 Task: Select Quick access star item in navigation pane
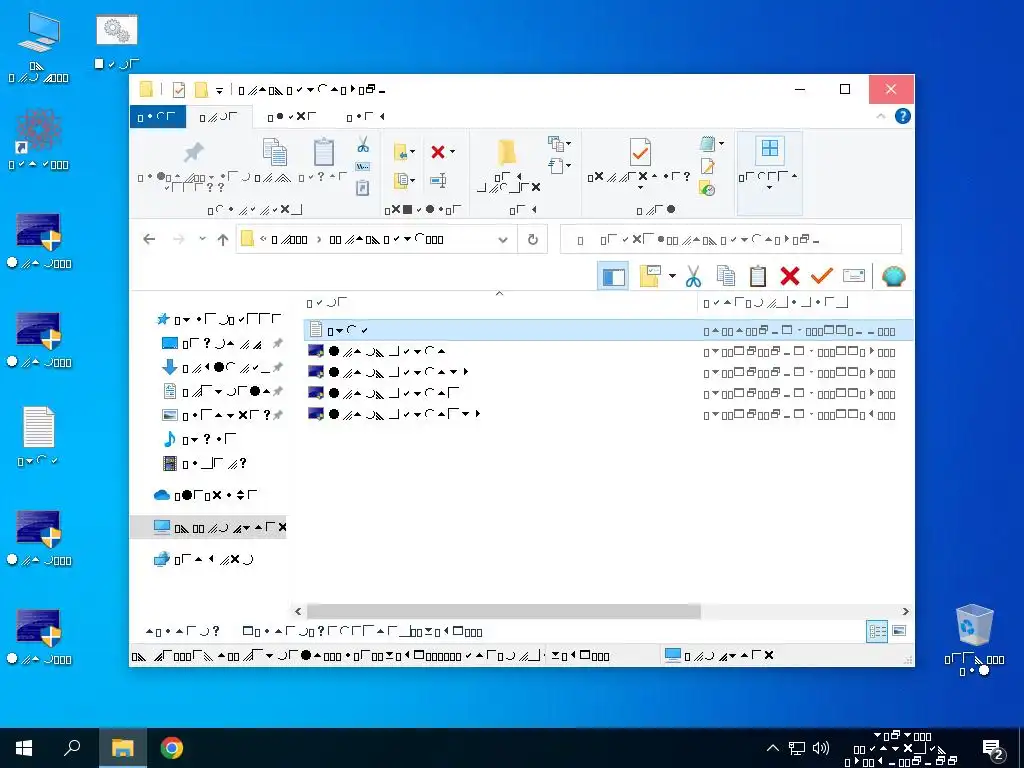pyautogui.click(x=219, y=319)
